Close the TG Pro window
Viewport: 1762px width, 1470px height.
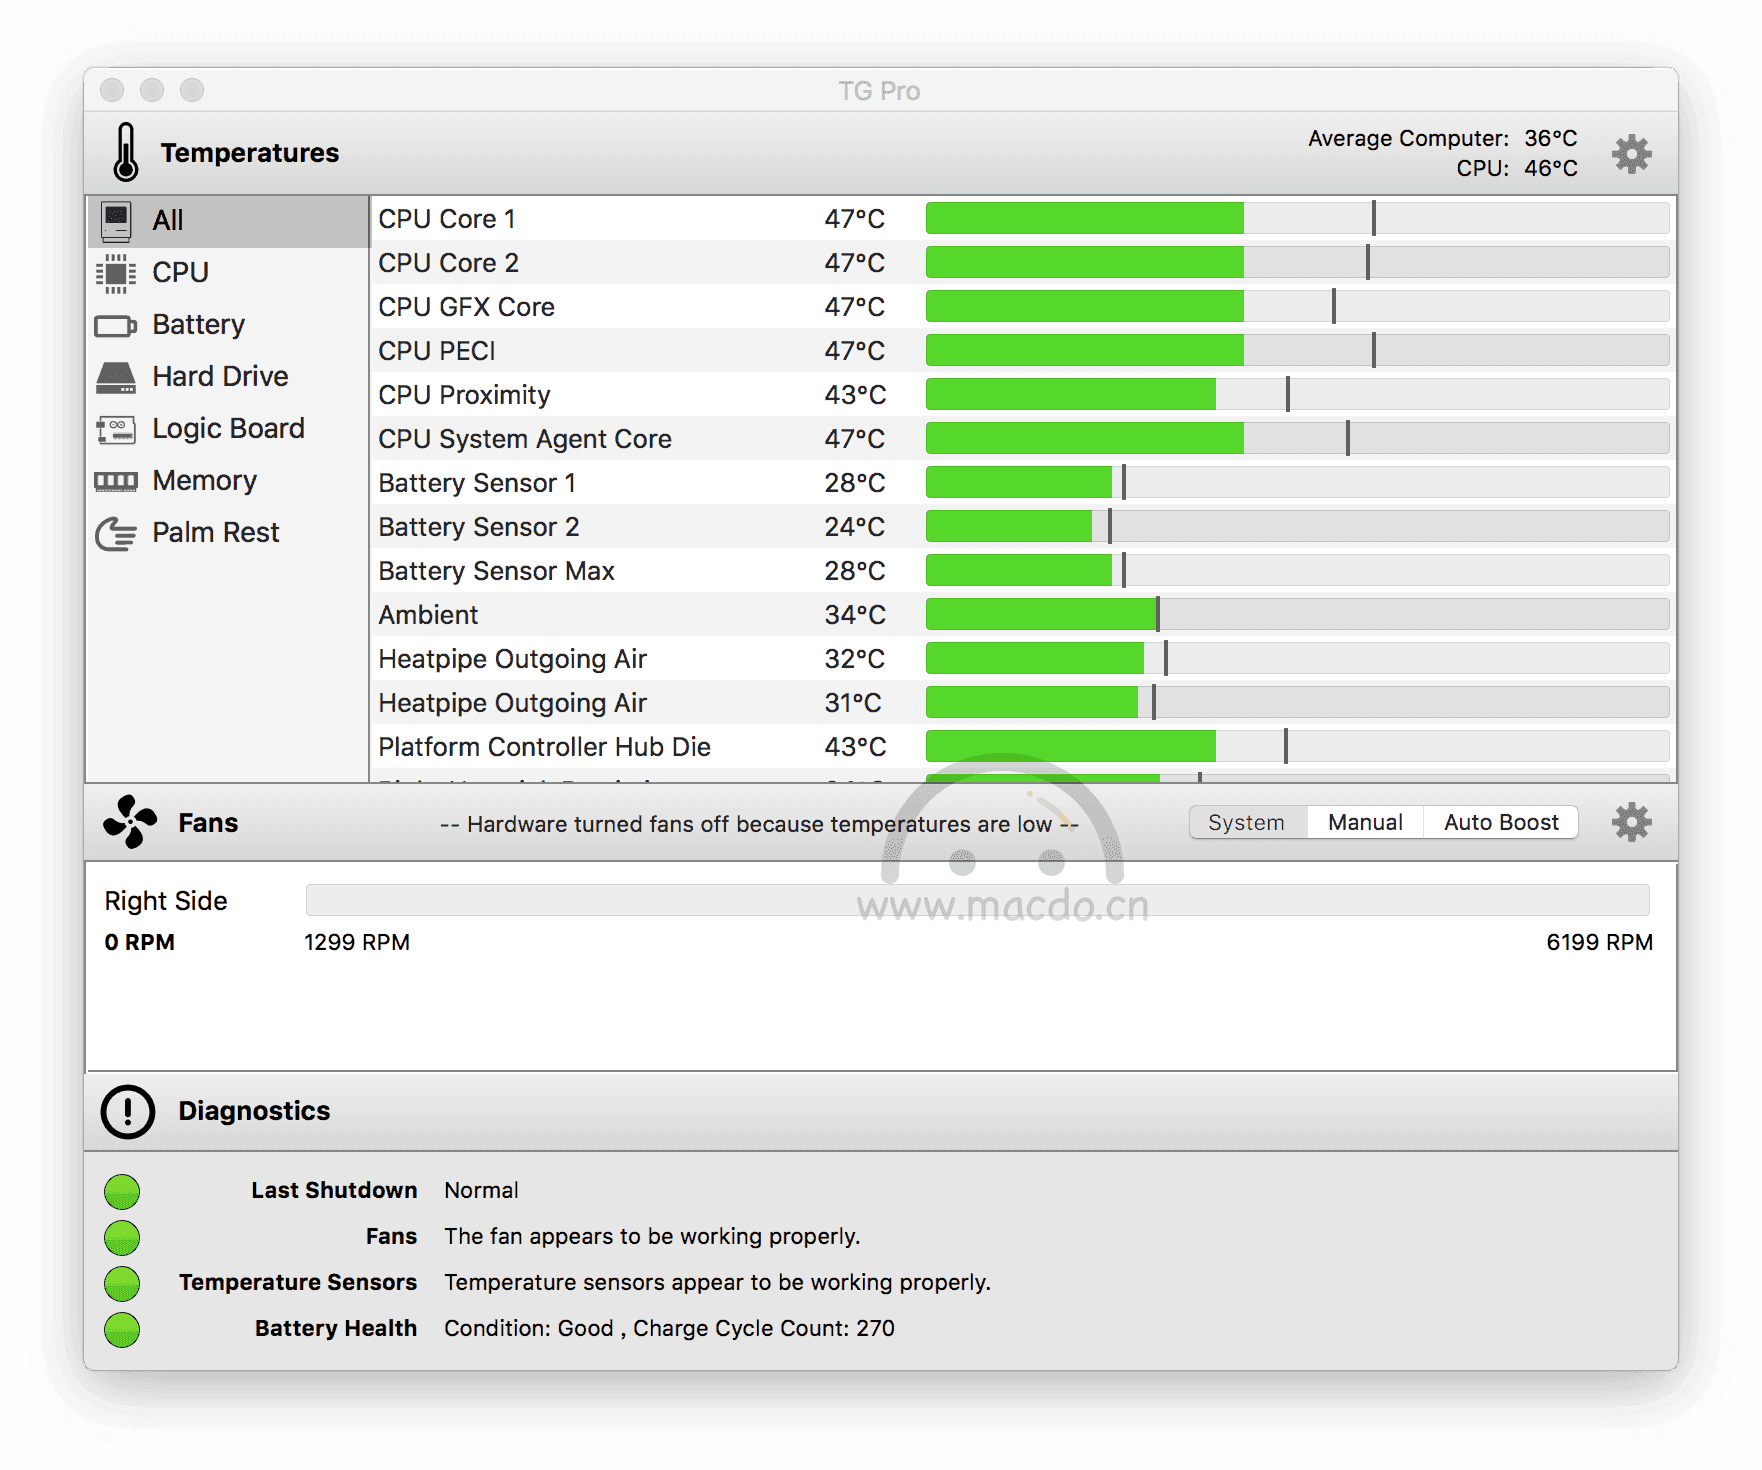pyautogui.click(x=112, y=90)
